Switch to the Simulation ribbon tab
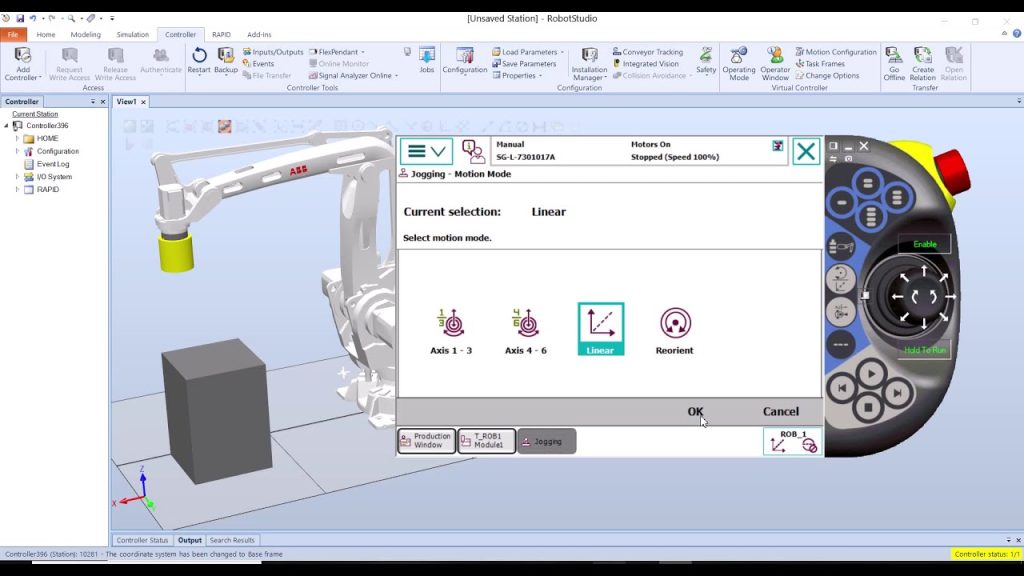Screen dimensions: 1024x576 tap(133, 35)
